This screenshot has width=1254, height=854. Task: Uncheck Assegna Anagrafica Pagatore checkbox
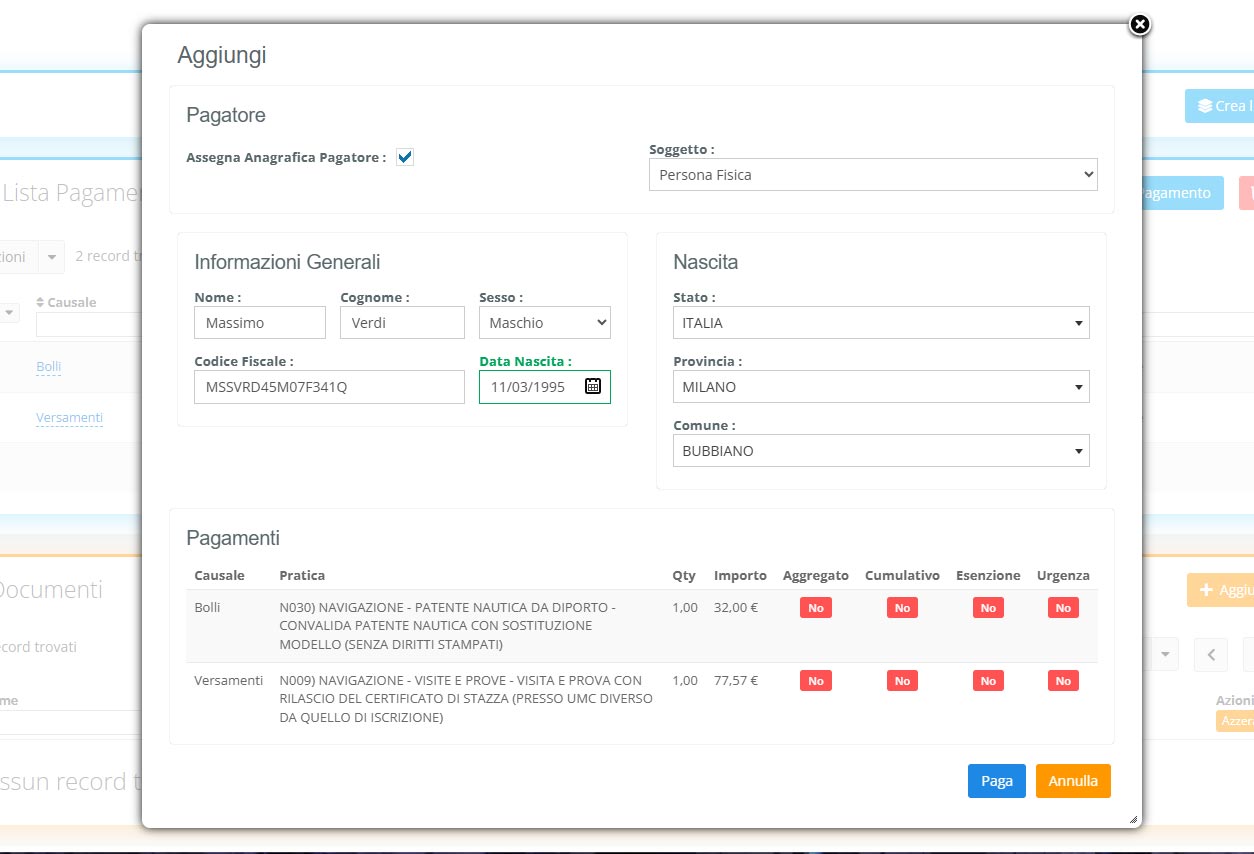[405, 157]
